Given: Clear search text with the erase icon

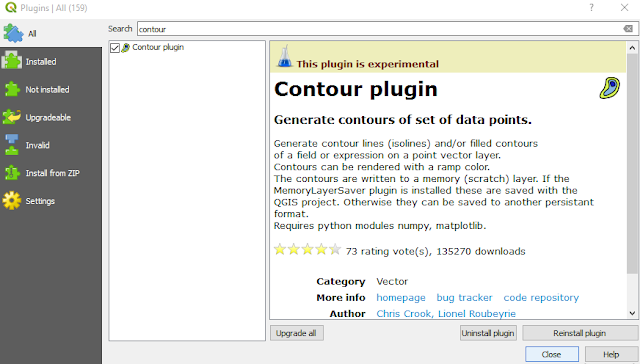Looking at the screenshot, I should pyautogui.click(x=628, y=29).
